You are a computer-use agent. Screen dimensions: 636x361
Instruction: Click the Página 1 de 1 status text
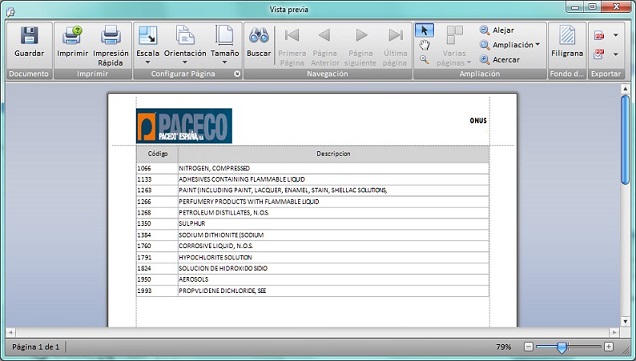click(x=36, y=347)
